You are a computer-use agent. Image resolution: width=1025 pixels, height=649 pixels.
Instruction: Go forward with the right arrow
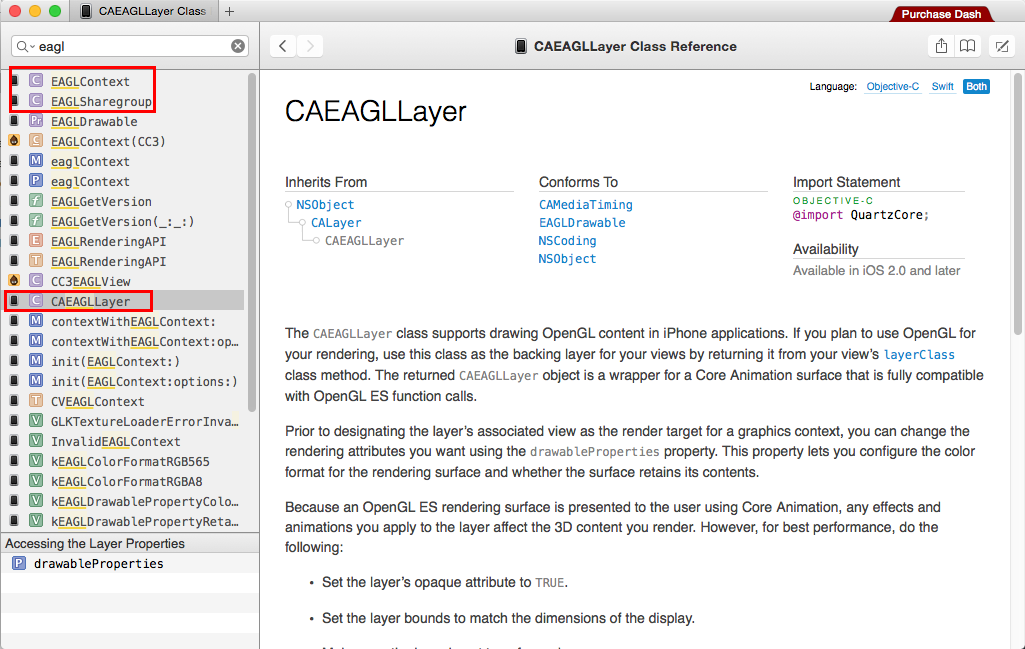click(x=310, y=46)
